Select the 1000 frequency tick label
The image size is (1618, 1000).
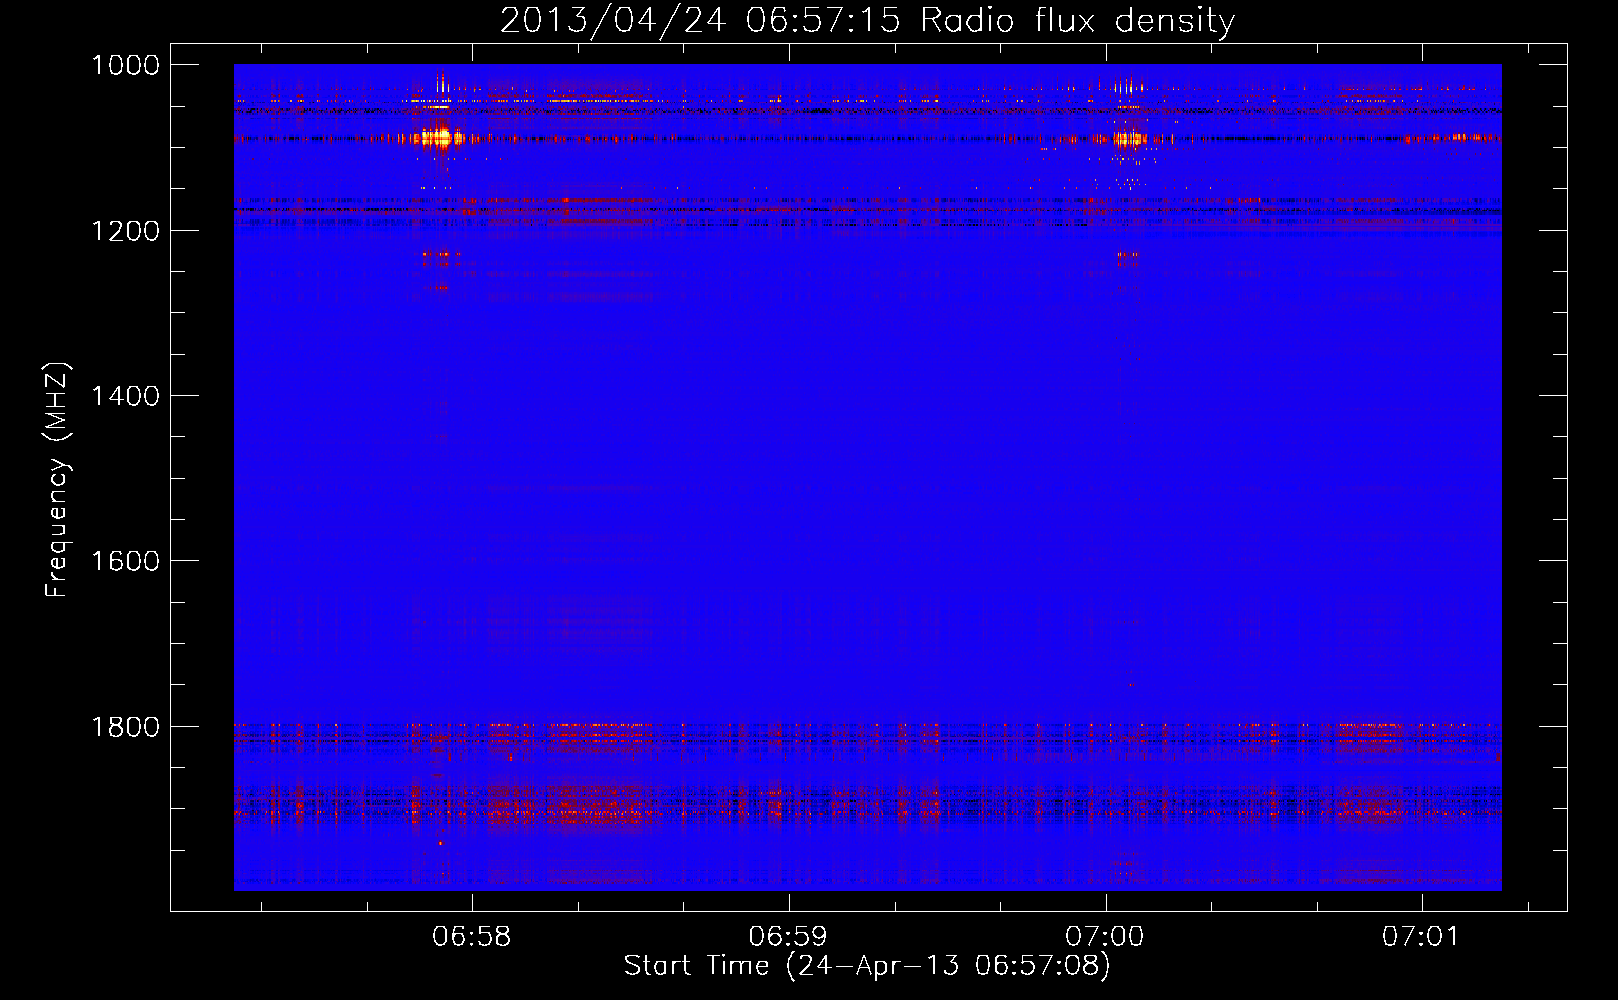coord(125,65)
